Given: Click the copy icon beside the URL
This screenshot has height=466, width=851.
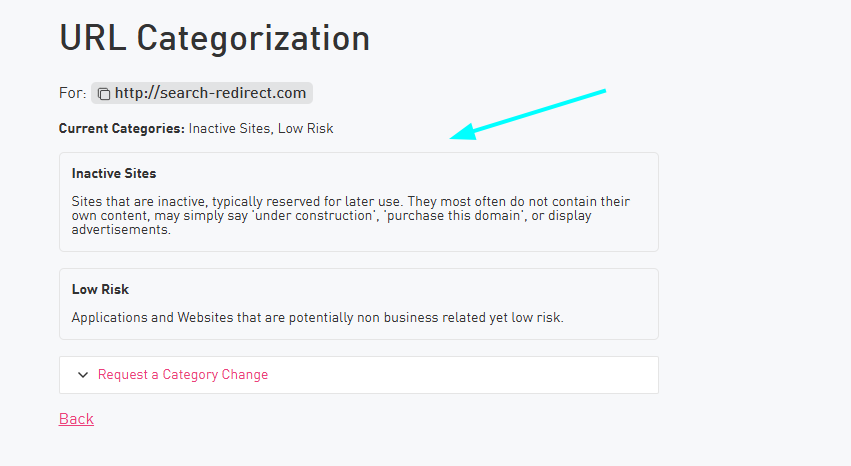Looking at the screenshot, I should click(104, 94).
